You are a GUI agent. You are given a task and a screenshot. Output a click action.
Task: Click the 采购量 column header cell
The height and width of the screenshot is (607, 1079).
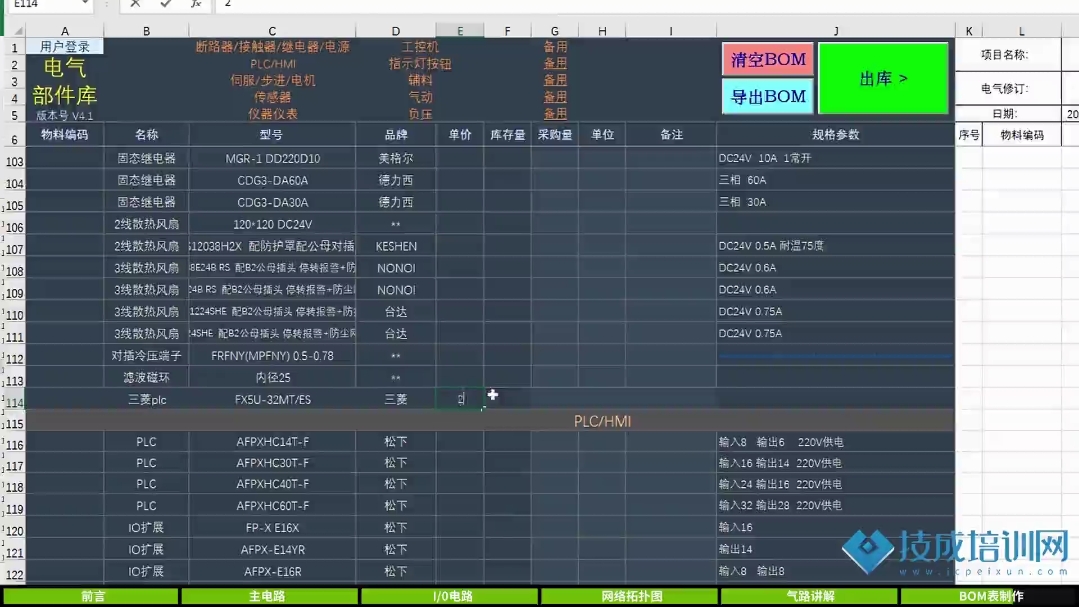(555, 135)
